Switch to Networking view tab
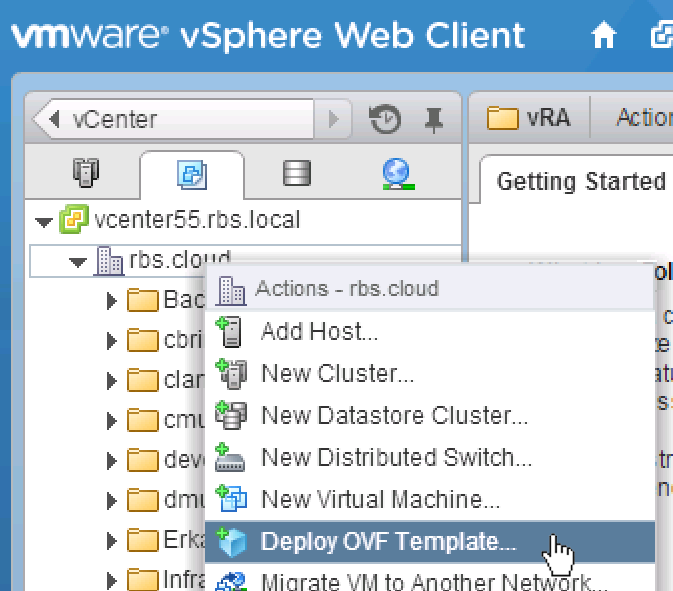The image size is (673, 591). 398,173
